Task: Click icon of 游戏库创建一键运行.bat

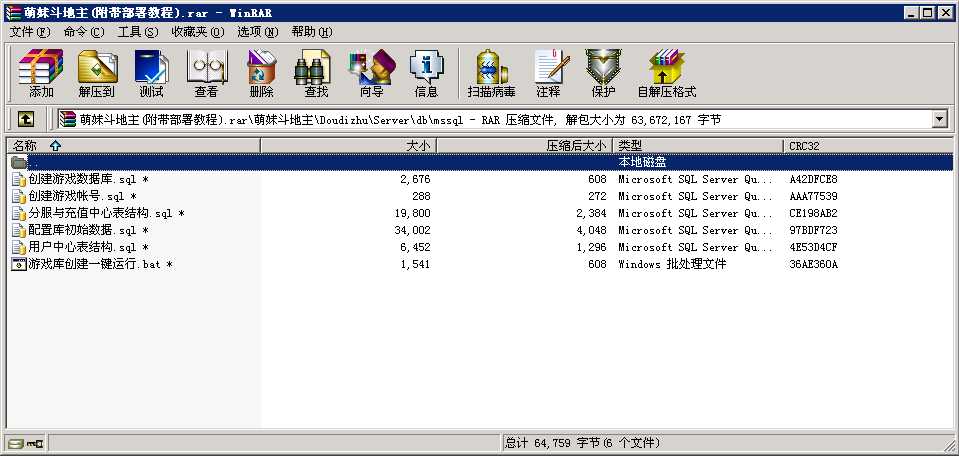Action: [19, 265]
